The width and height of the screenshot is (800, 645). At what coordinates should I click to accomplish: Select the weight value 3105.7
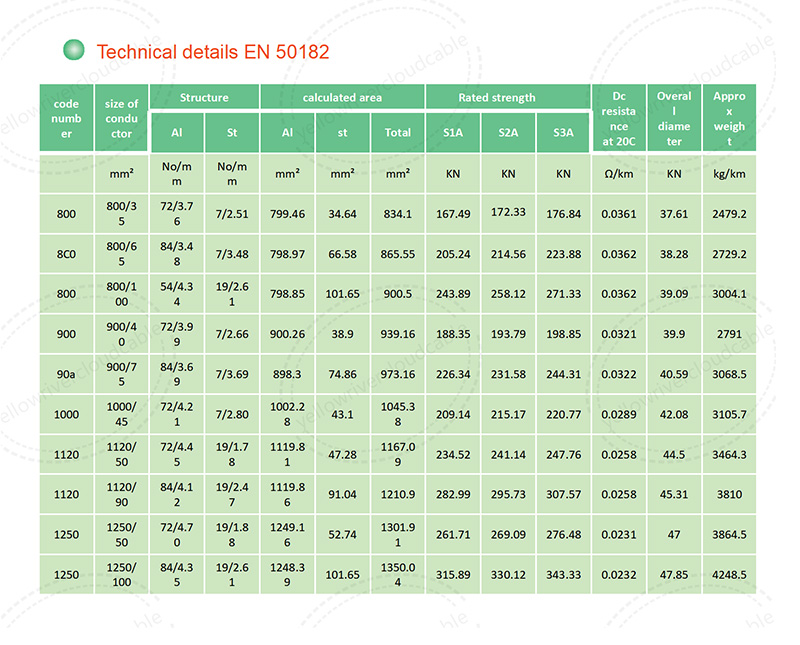tap(730, 414)
